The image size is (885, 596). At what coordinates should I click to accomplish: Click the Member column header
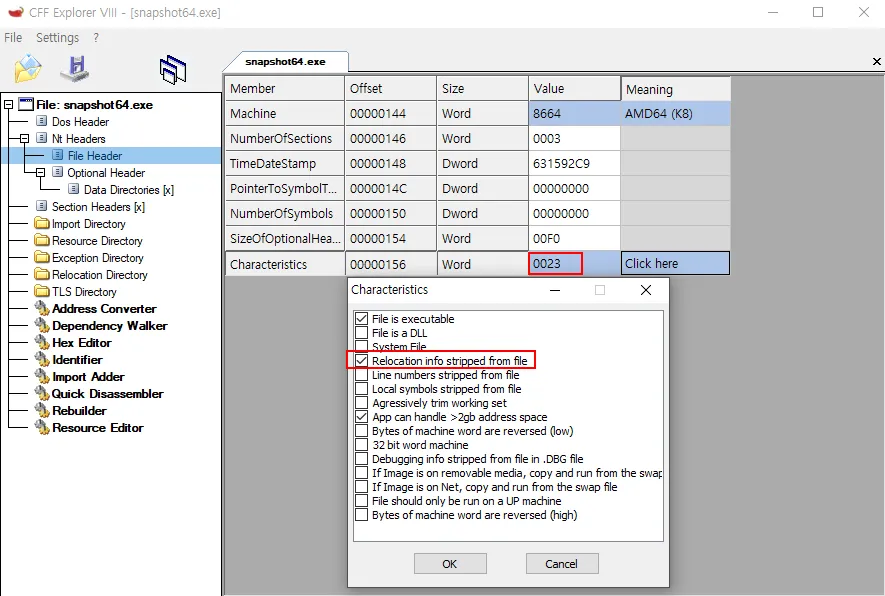click(x=285, y=89)
